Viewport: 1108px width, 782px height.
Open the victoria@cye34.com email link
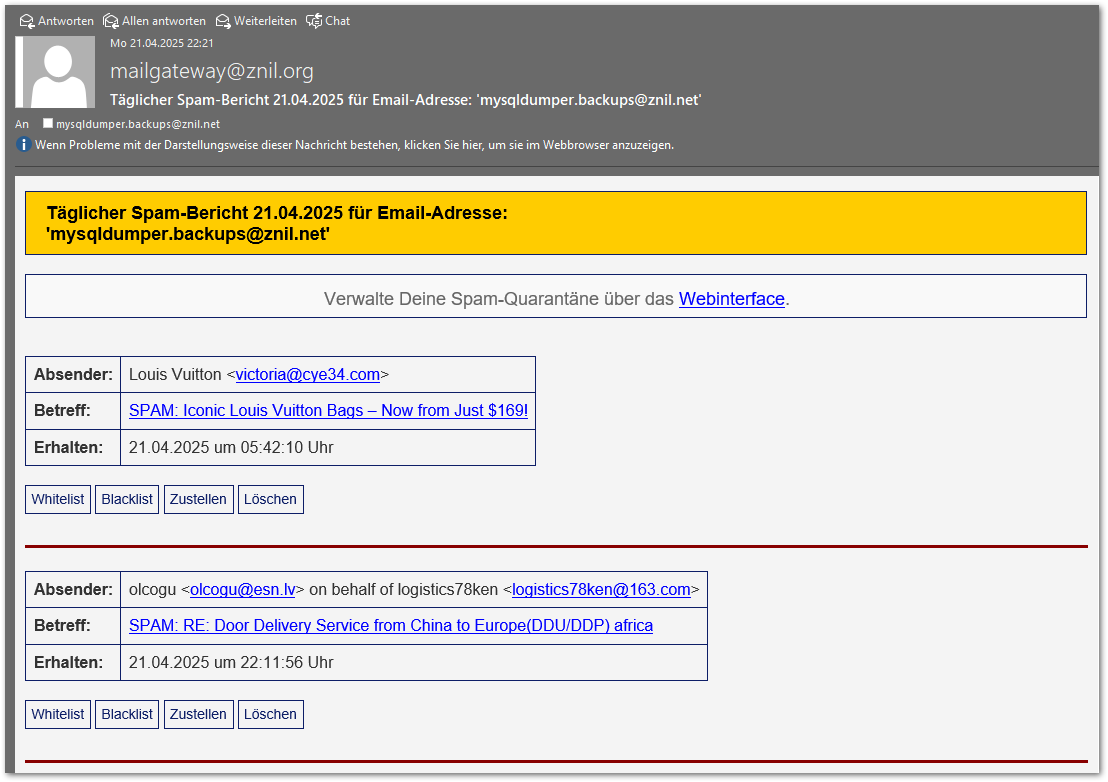click(x=307, y=375)
